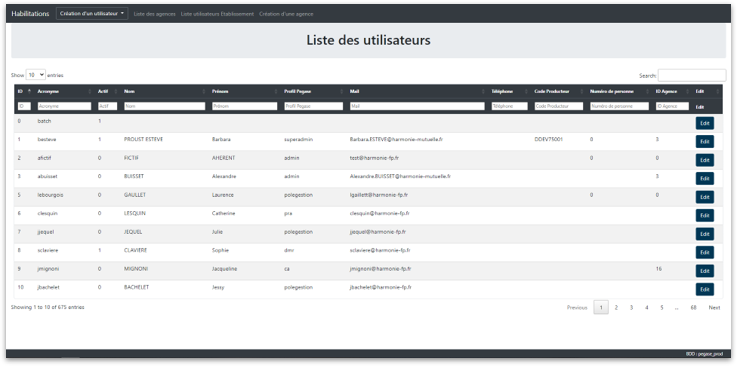Viewport: 737px width, 366px height.
Task: Sort table by Code Producteur column header
Action: click(559, 92)
